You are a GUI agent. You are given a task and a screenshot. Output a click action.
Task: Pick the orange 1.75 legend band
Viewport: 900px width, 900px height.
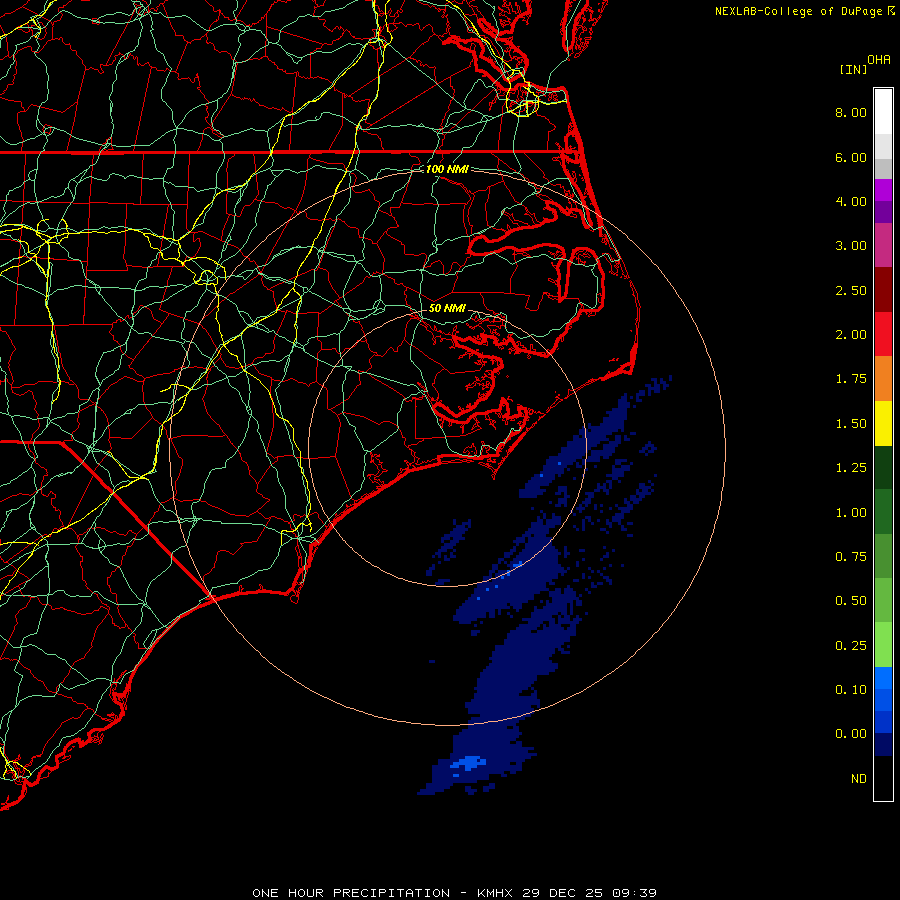point(883,379)
